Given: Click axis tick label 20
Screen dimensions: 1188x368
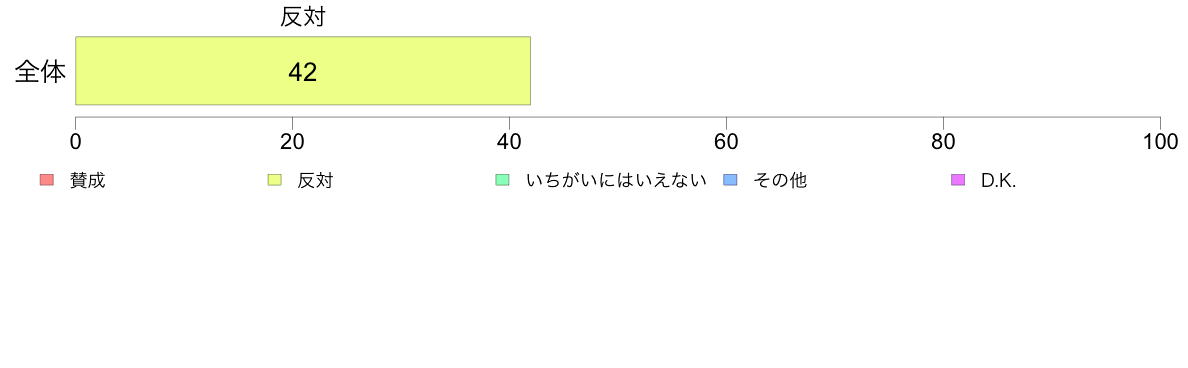Looking at the screenshot, I should click(x=292, y=142).
